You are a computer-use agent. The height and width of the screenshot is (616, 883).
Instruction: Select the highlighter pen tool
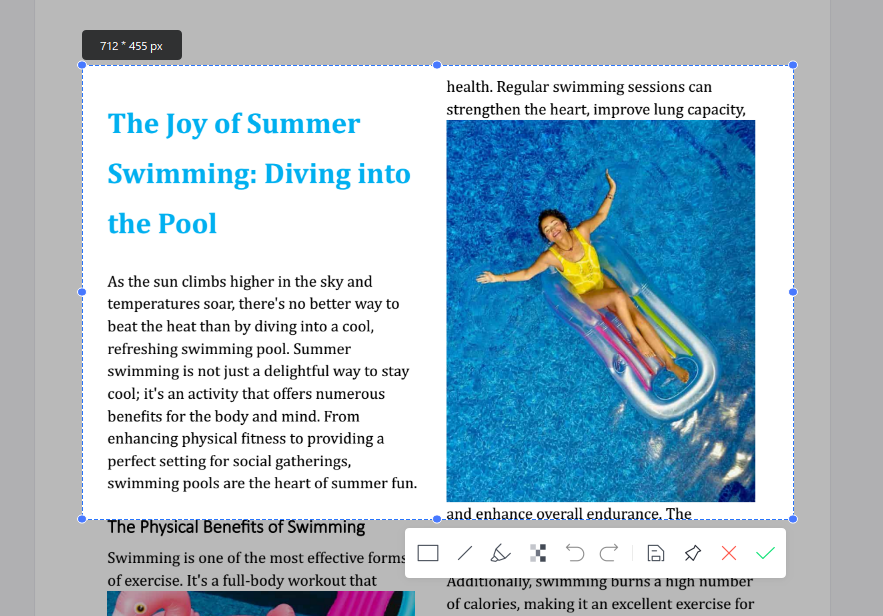click(500, 553)
